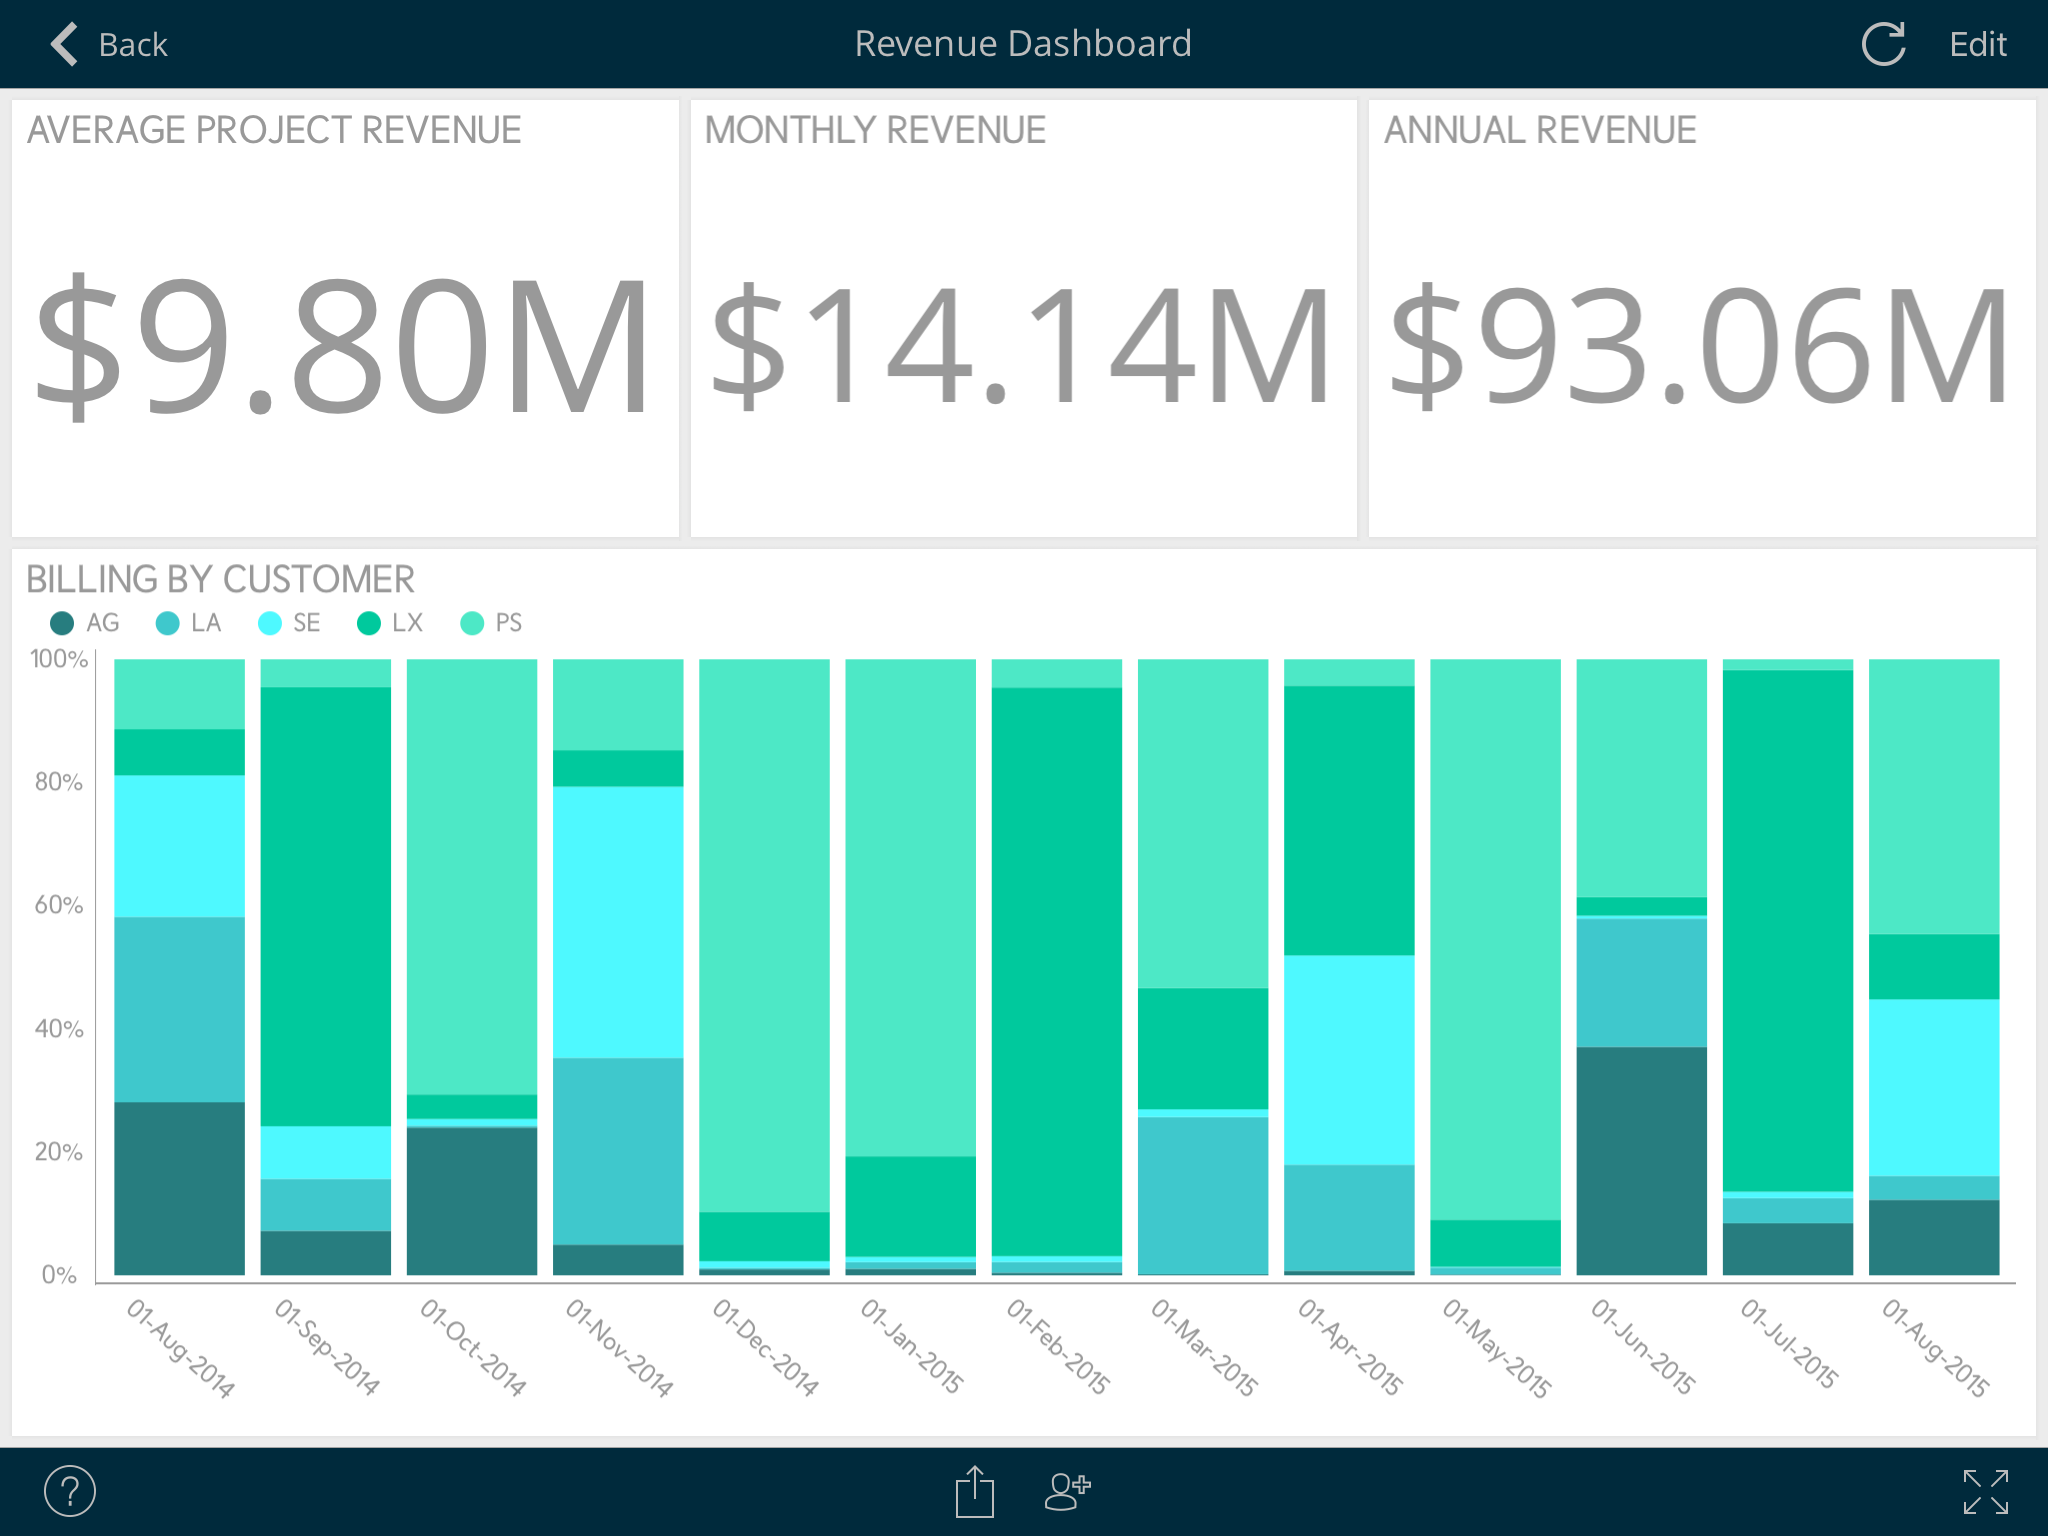Click the 01-Nov-2014 axis label

click(x=619, y=1347)
